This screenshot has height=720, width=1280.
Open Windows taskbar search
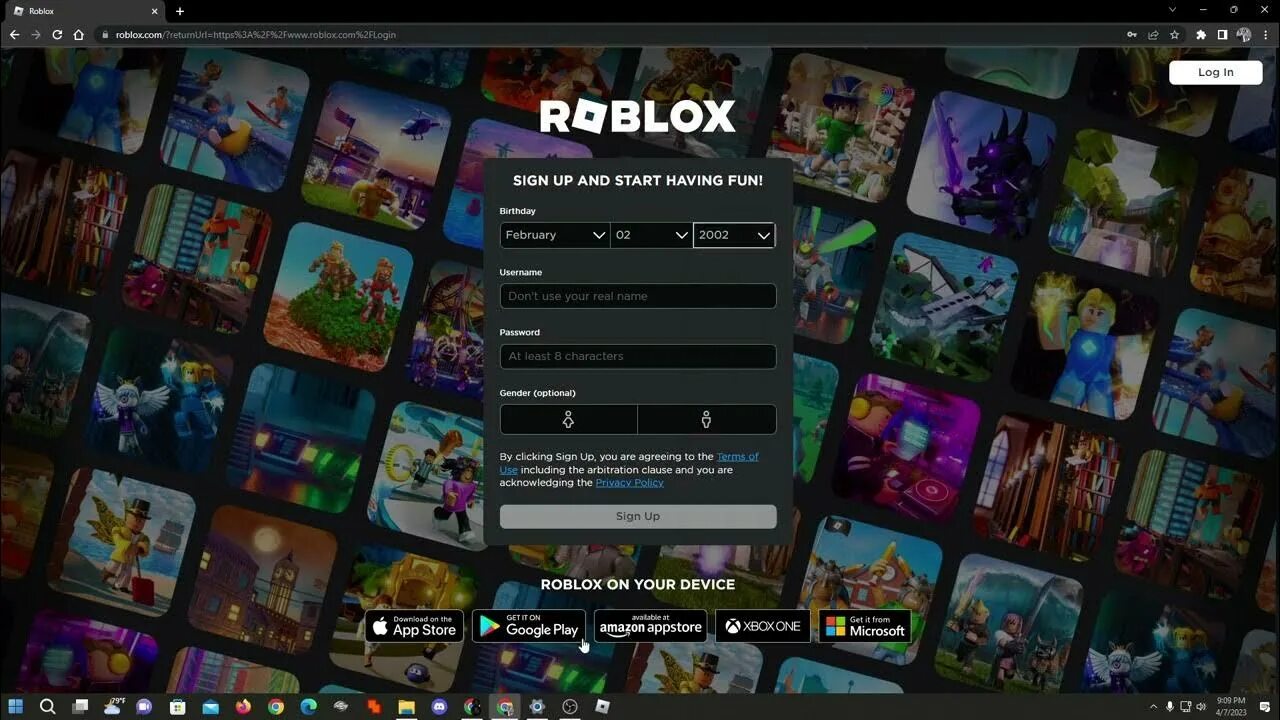(x=47, y=707)
